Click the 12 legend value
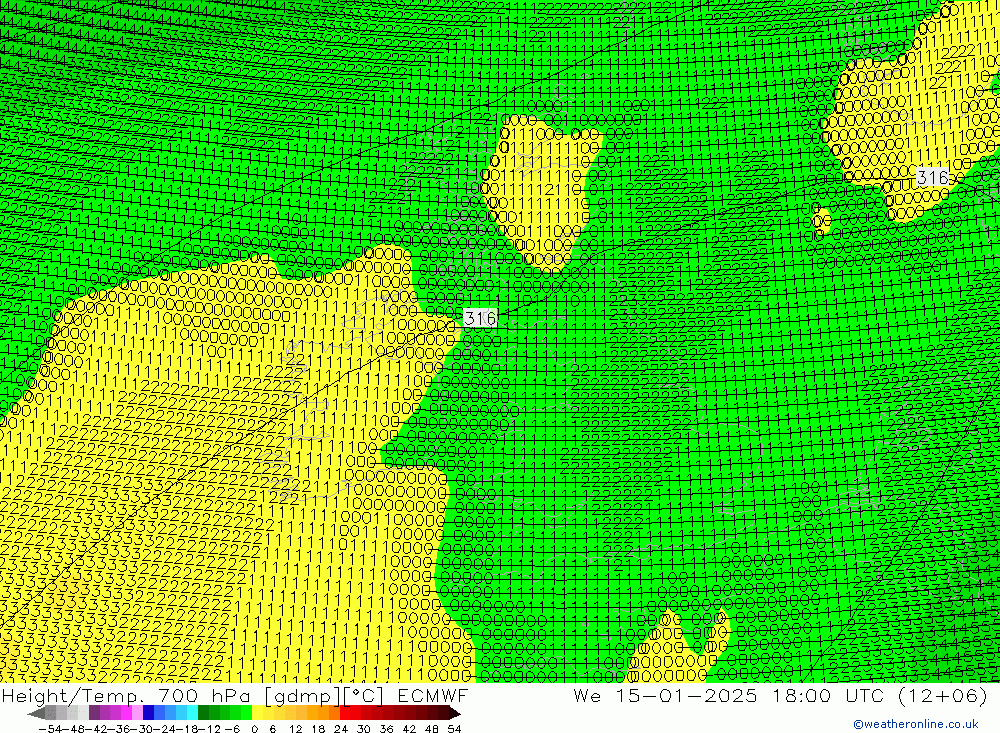Viewport: 1000px width, 733px height. [x=295, y=729]
